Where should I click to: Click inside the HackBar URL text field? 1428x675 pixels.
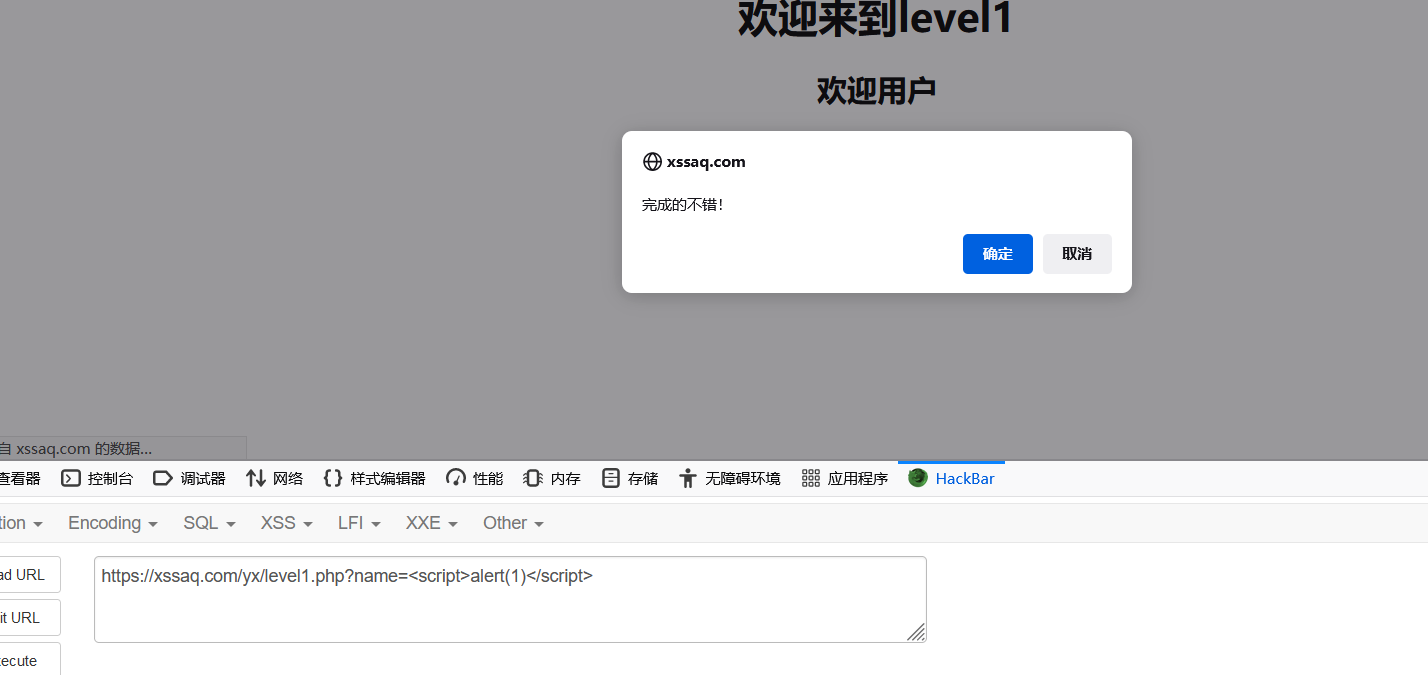pos(510,599)
